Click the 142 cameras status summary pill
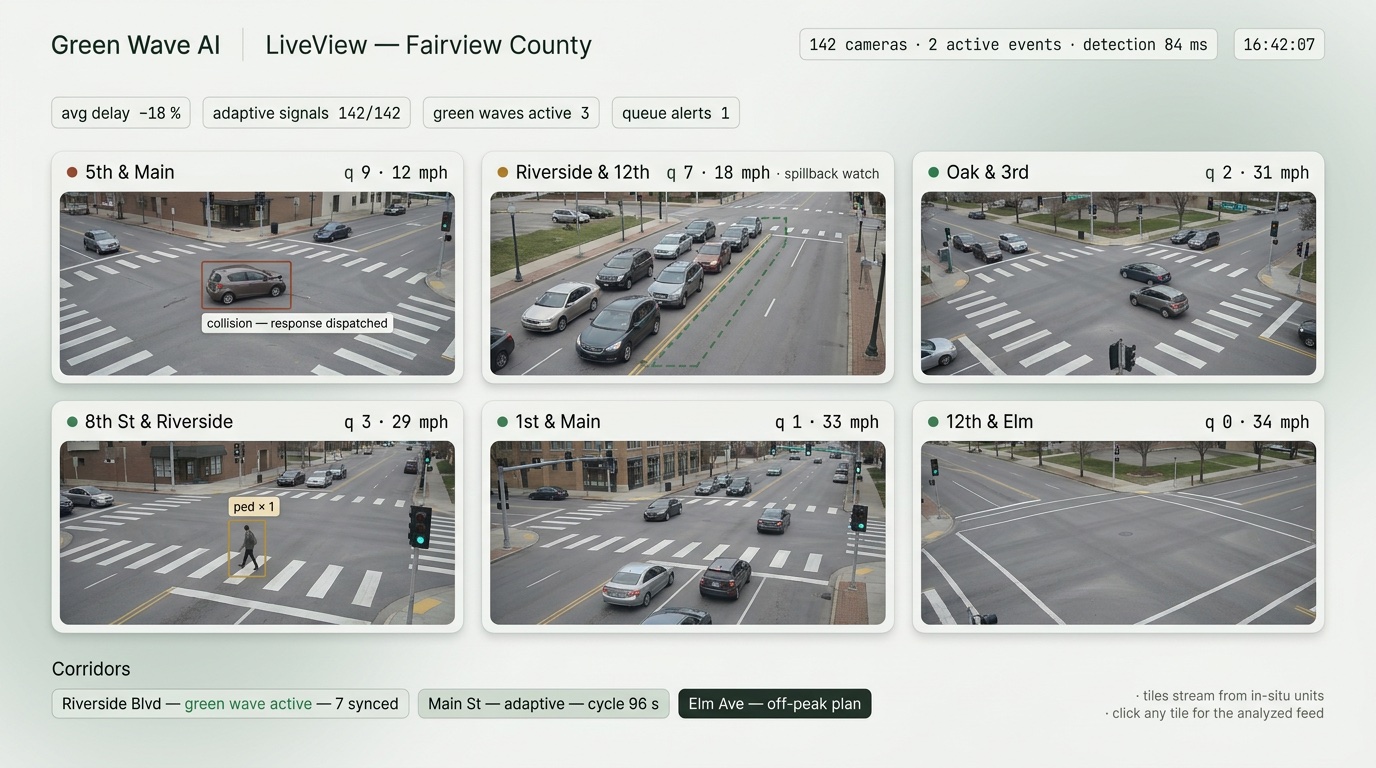This screenshot has height=768, width=1376. click(1008, 45)
